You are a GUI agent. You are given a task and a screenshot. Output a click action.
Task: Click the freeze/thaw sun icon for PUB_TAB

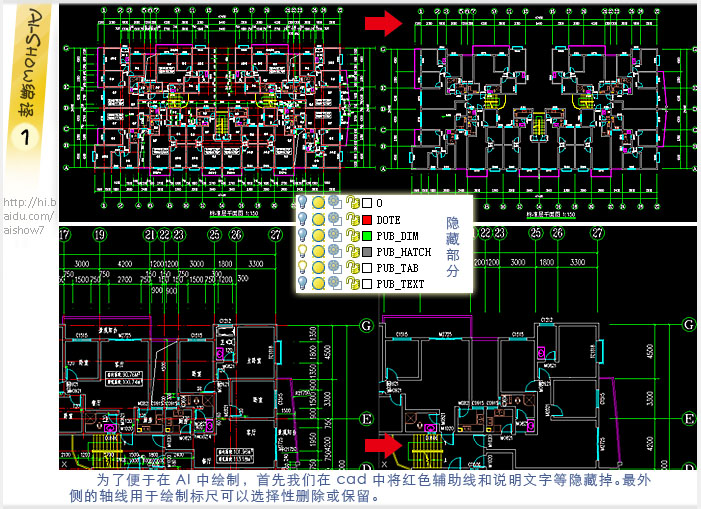pos(318,268)
